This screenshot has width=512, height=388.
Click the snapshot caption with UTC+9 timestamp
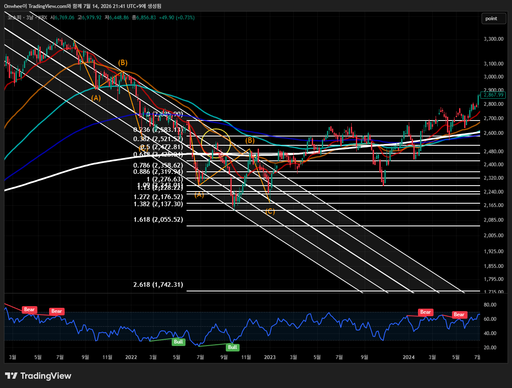click(x=83, y=6)
